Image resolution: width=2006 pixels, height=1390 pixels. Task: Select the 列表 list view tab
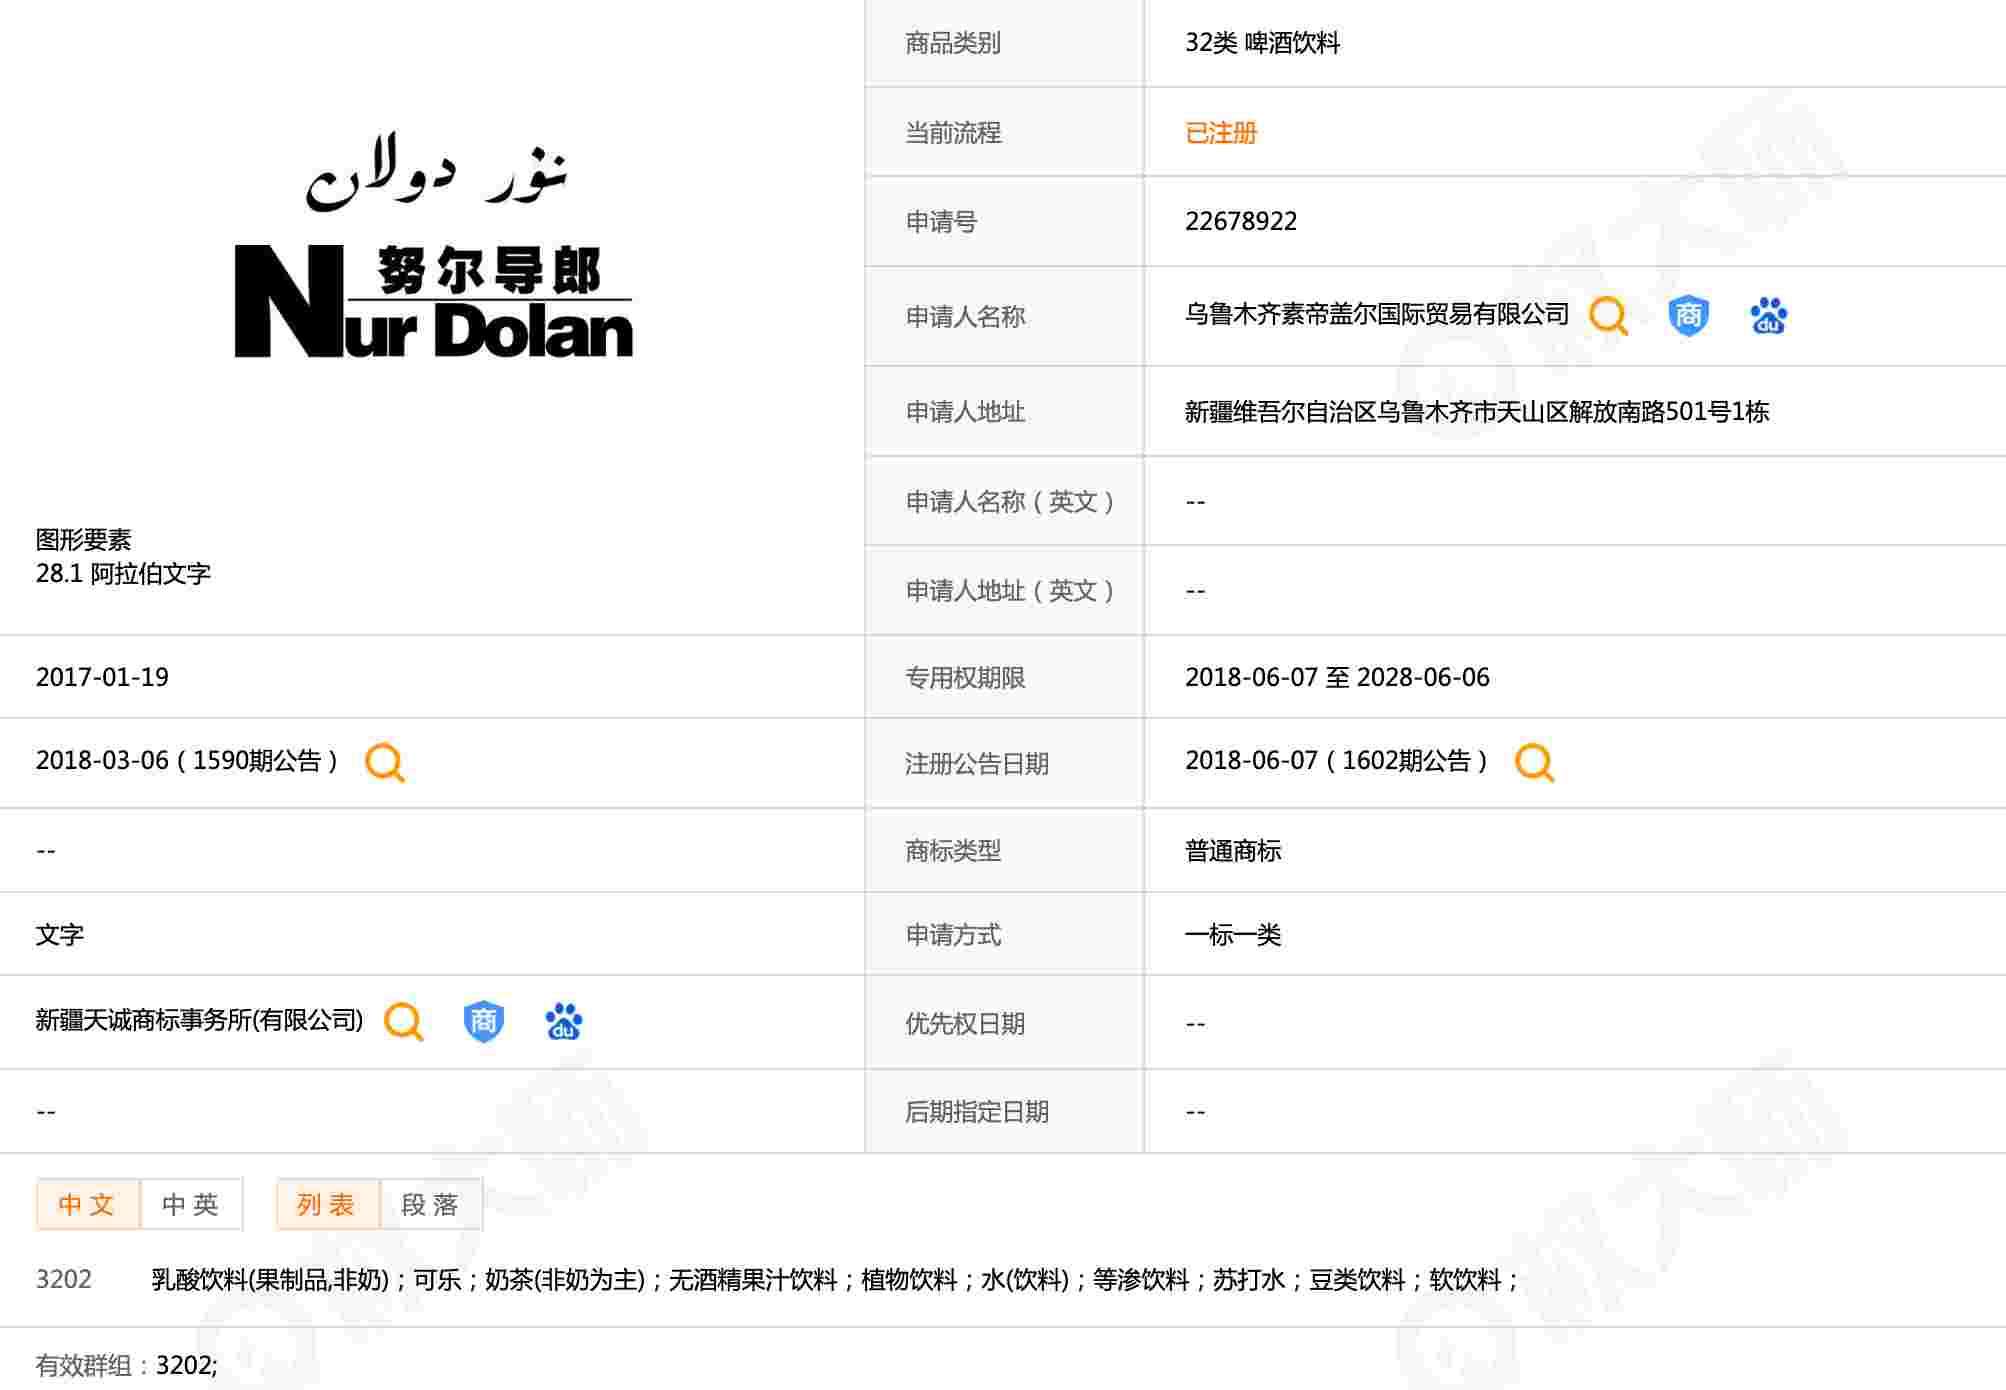coord(327,1204)
